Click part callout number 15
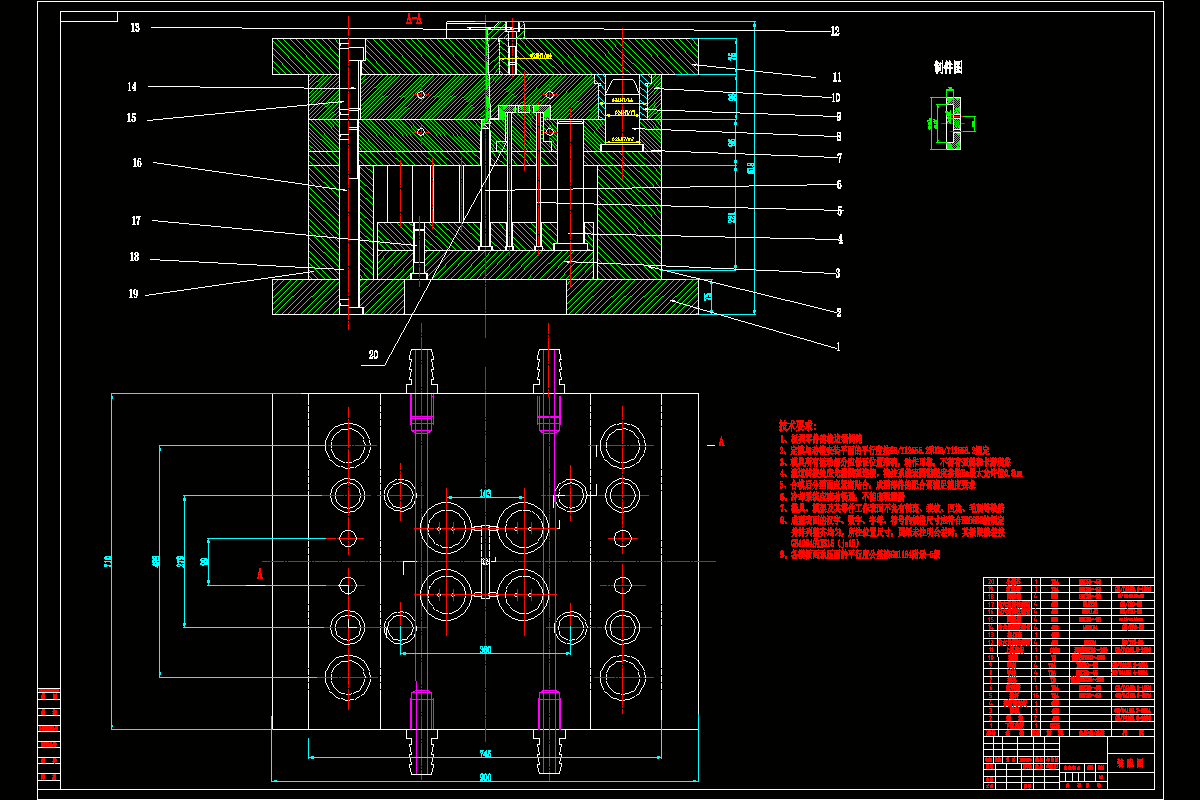This screenshot has width=1200, height=800. (x=131, y=119)
